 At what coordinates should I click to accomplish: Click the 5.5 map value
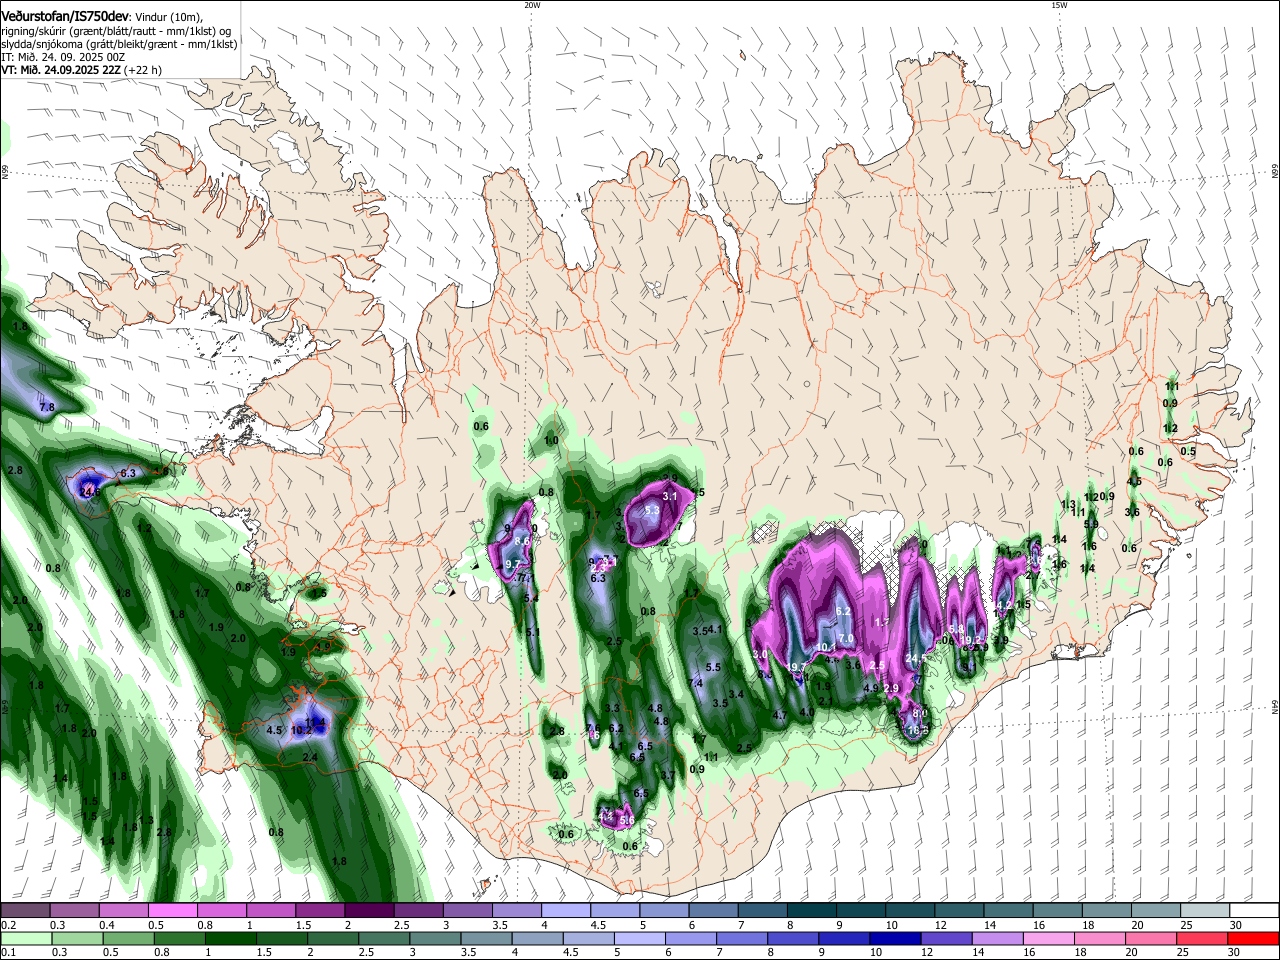(713, 667)
